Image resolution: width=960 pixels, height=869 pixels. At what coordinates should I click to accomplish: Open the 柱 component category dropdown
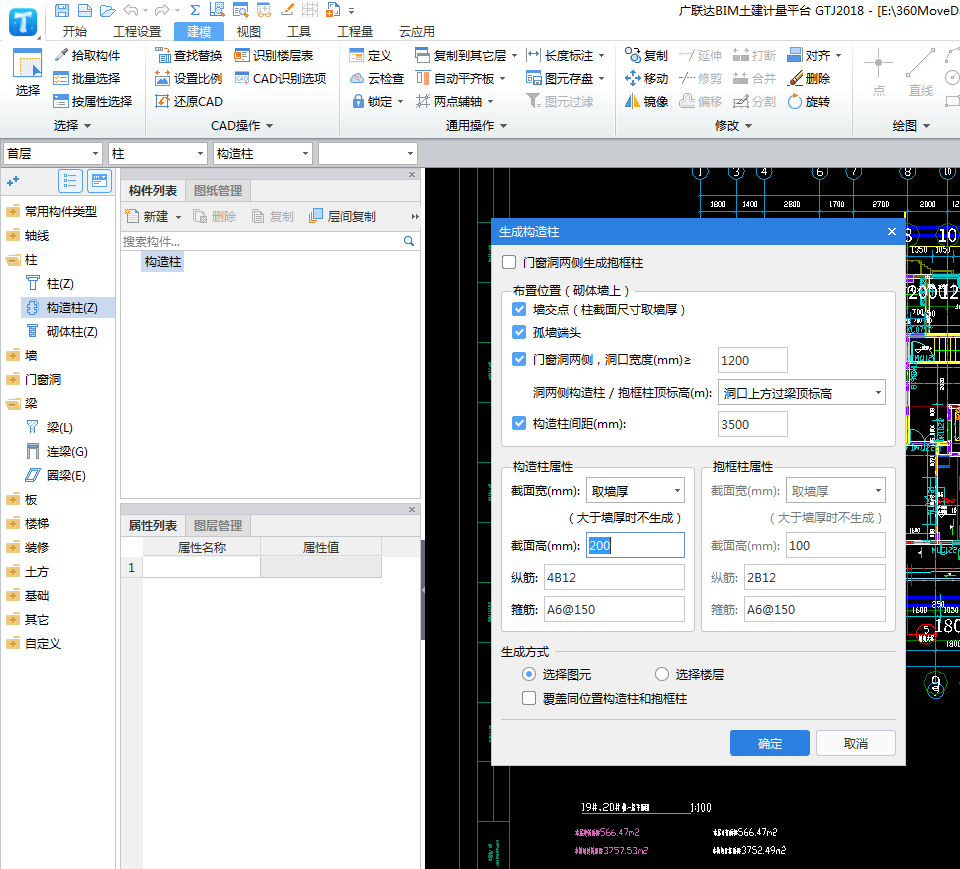pos(157,153)
